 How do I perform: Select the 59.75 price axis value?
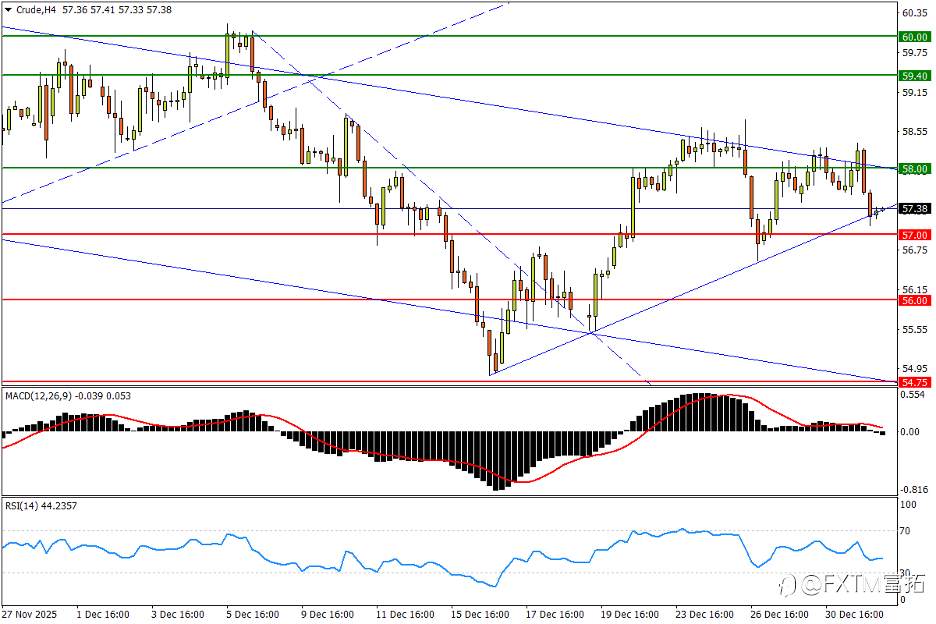(915, 53)
